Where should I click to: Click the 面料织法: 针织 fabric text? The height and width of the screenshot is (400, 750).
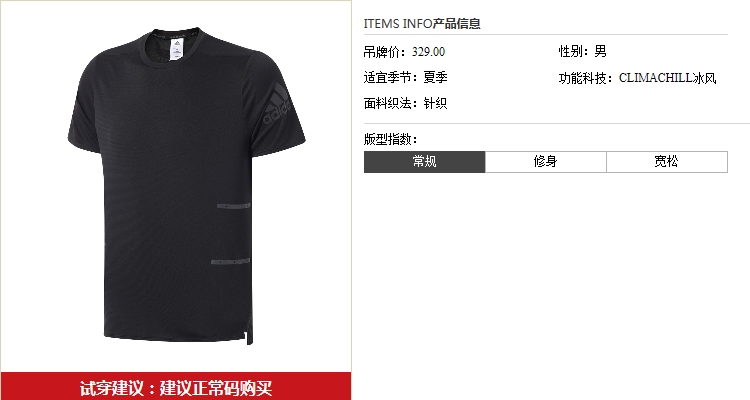[406, 103]
